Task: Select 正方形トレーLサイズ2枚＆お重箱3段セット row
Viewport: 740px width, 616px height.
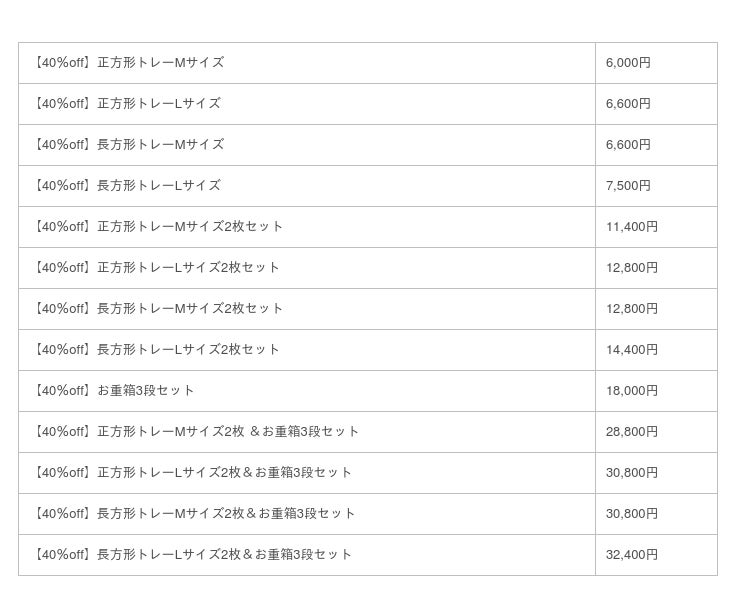Action: coord(368,473)
